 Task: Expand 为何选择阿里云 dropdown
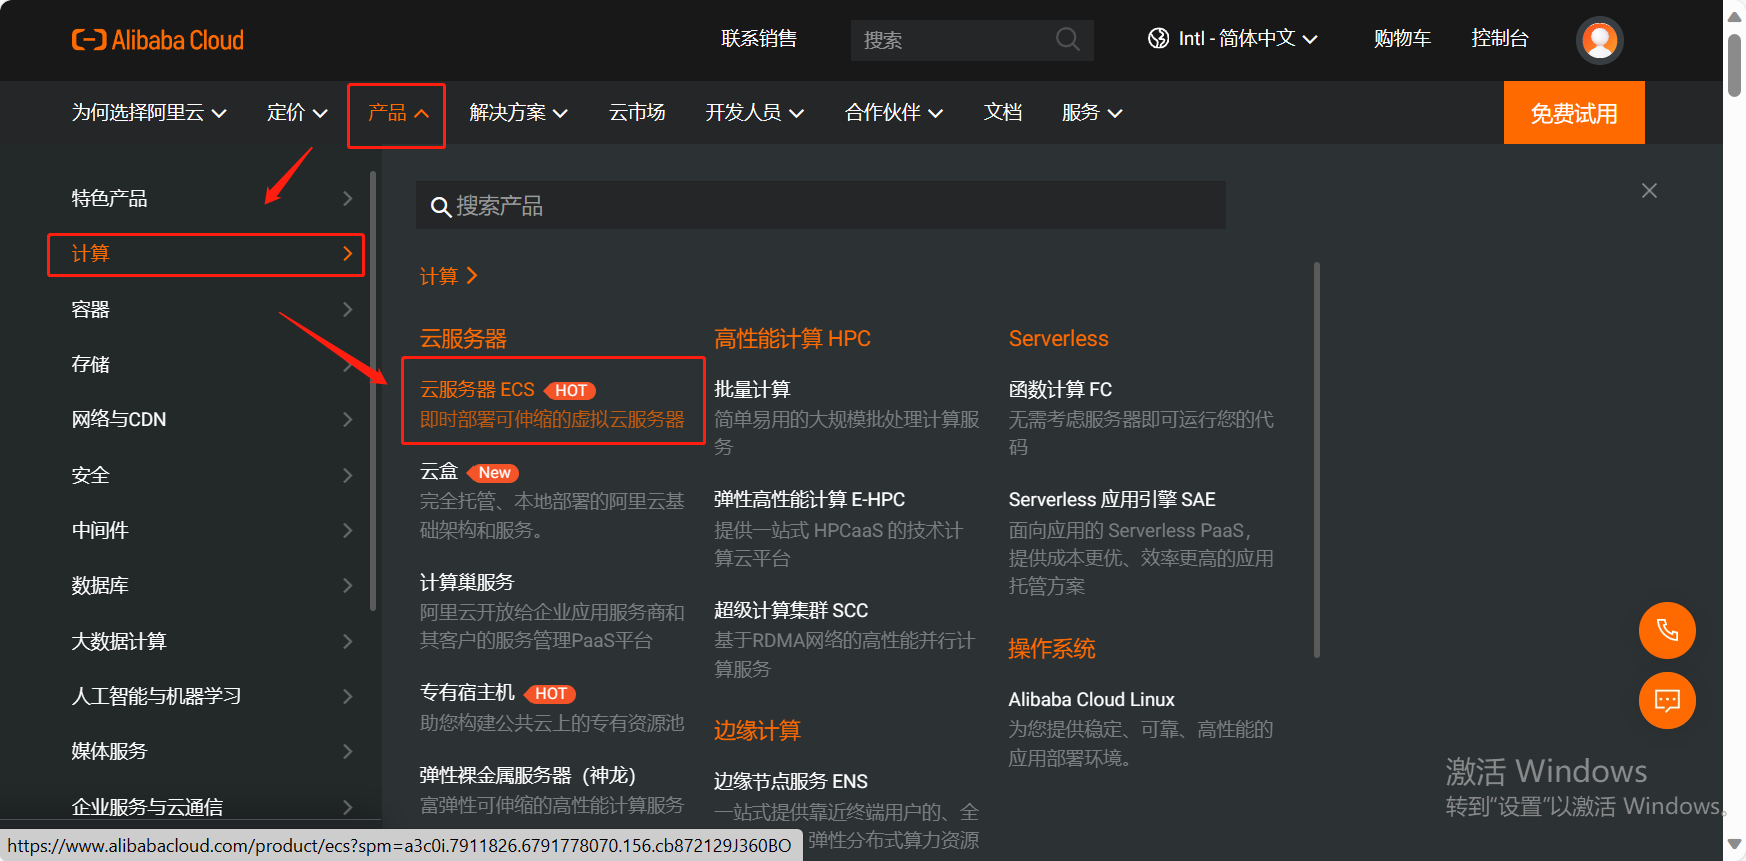[x=149, y=113]
